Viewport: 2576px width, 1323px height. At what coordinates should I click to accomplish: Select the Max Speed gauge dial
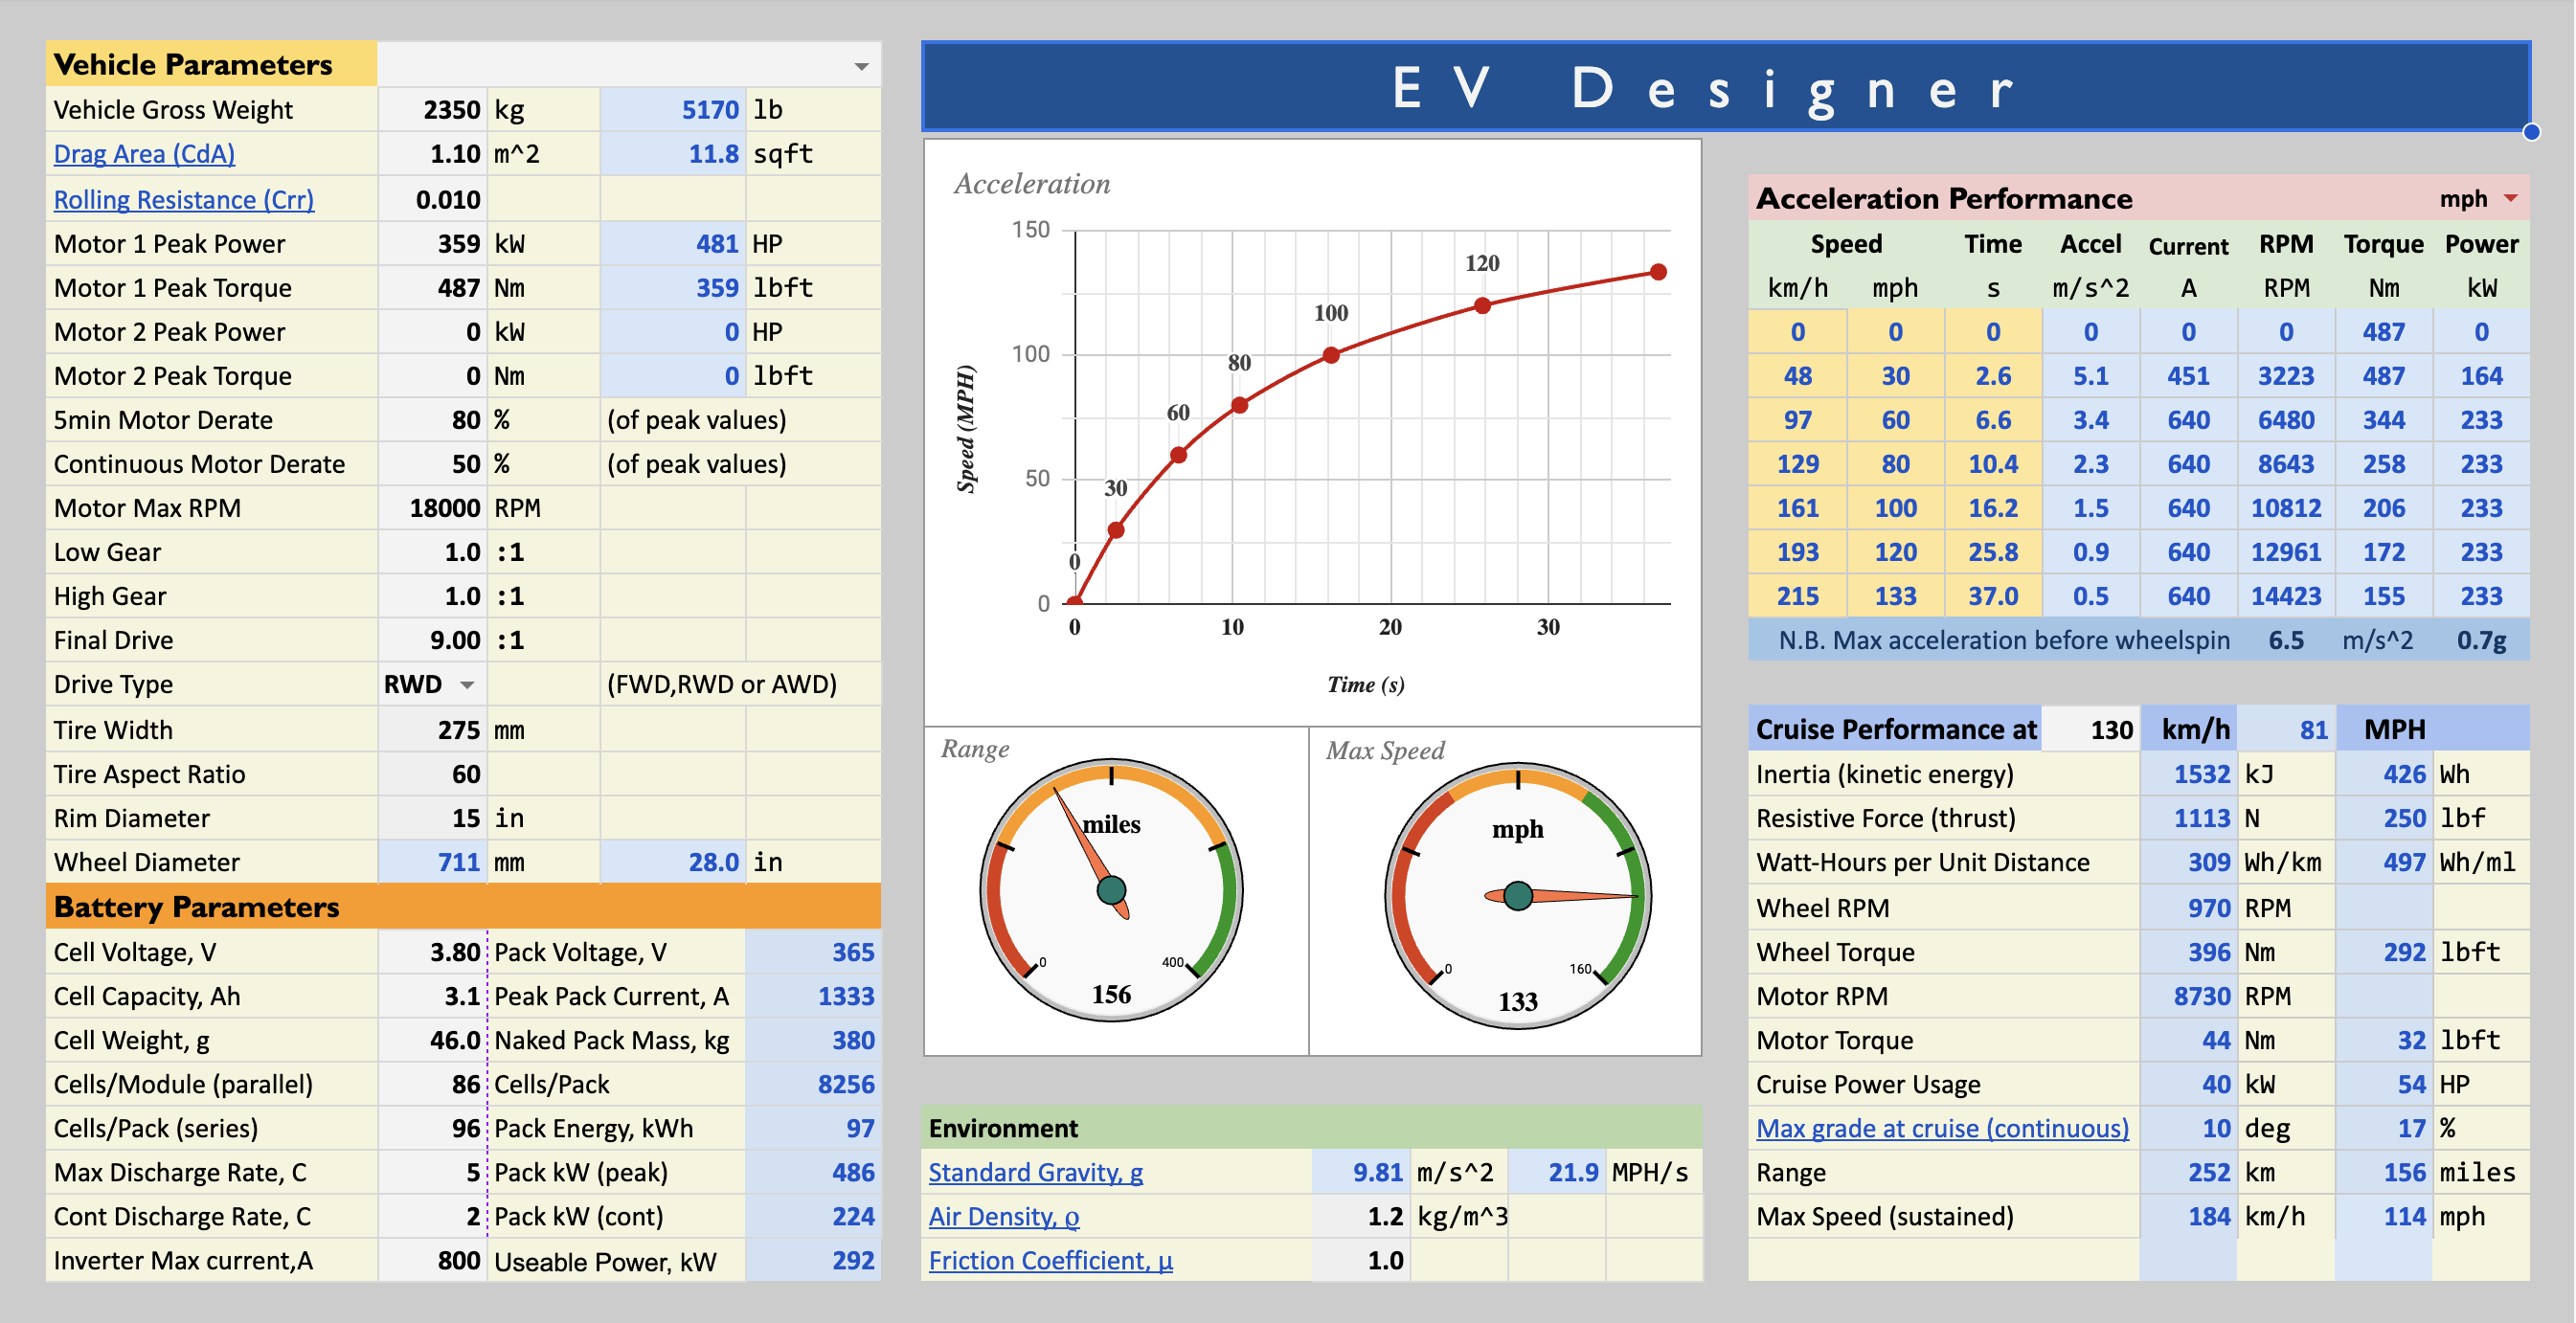pyautogui.click(x=1517, y=895)
